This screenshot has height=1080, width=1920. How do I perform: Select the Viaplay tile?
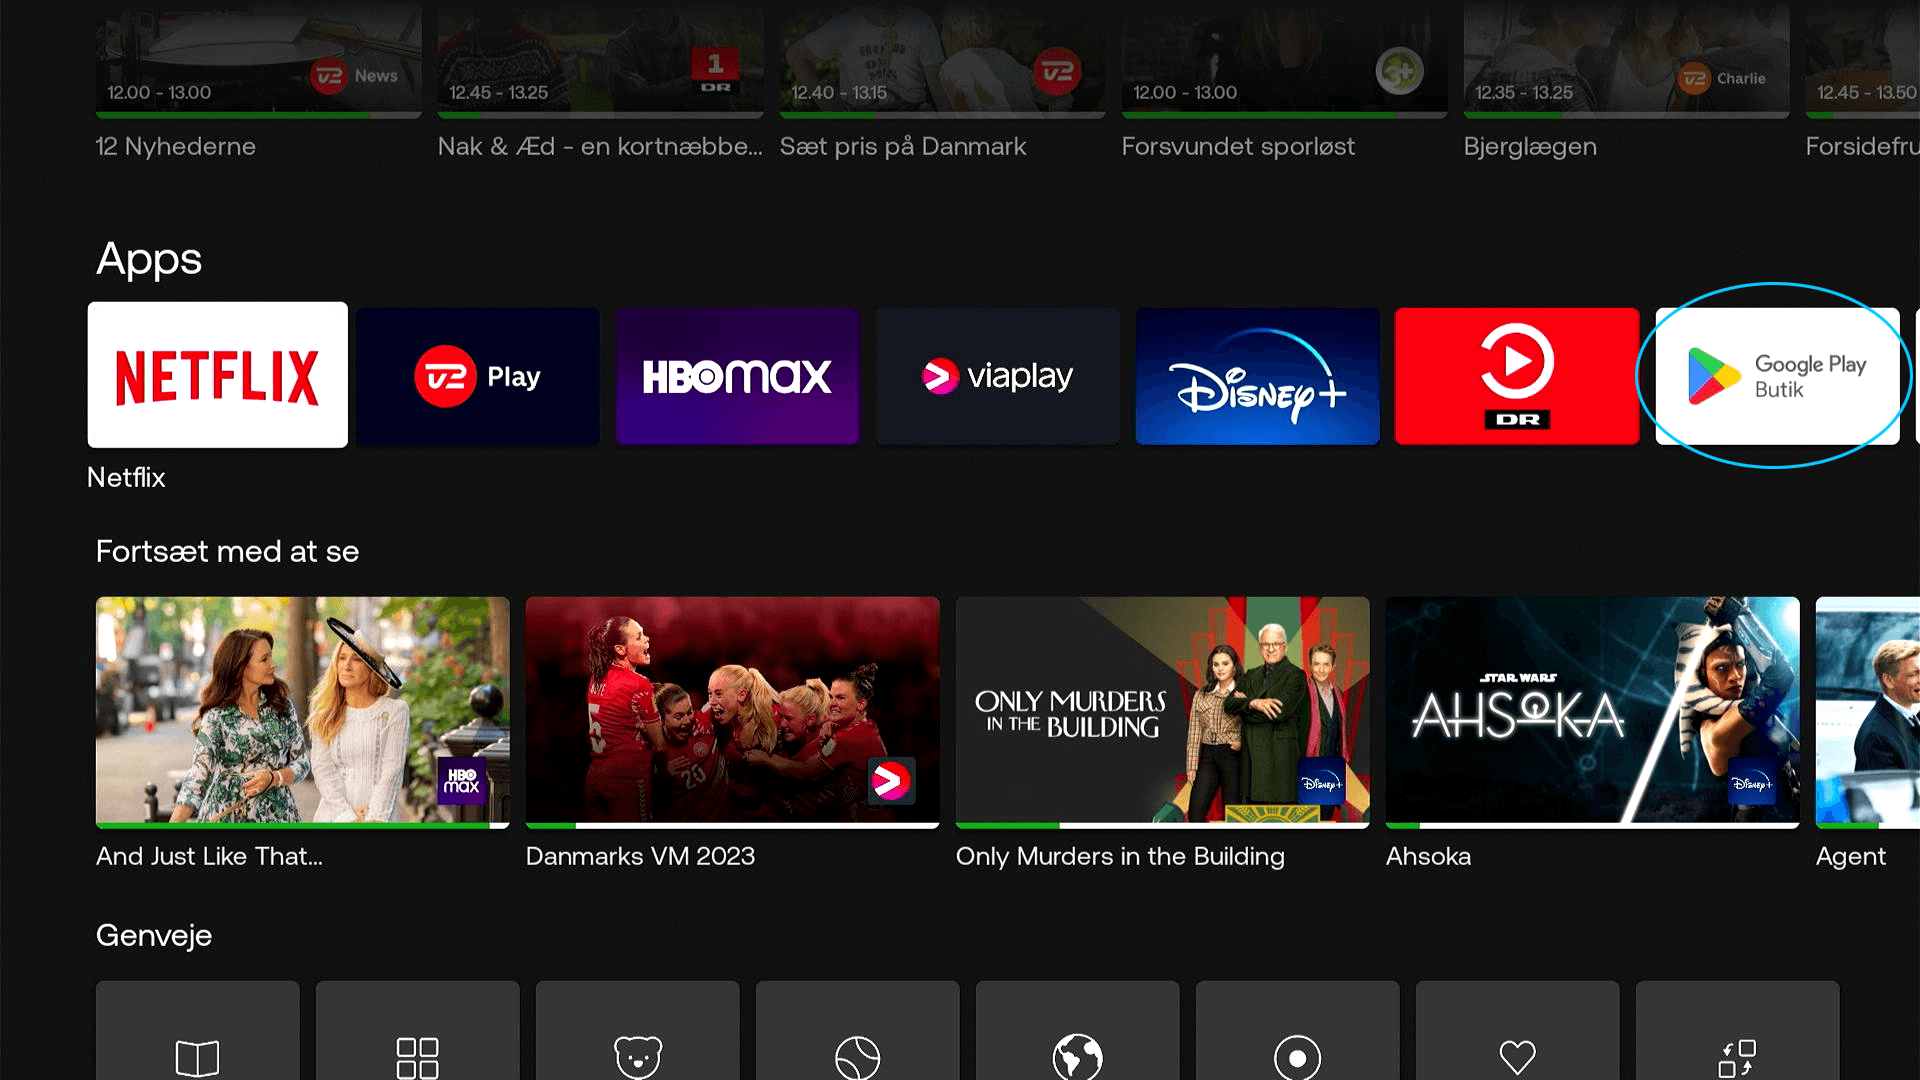click(x=997, y=375)
